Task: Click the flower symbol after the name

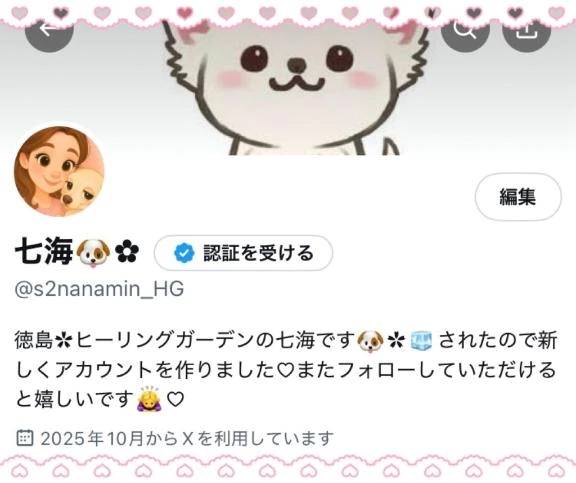Action: (x=127, y=253)
